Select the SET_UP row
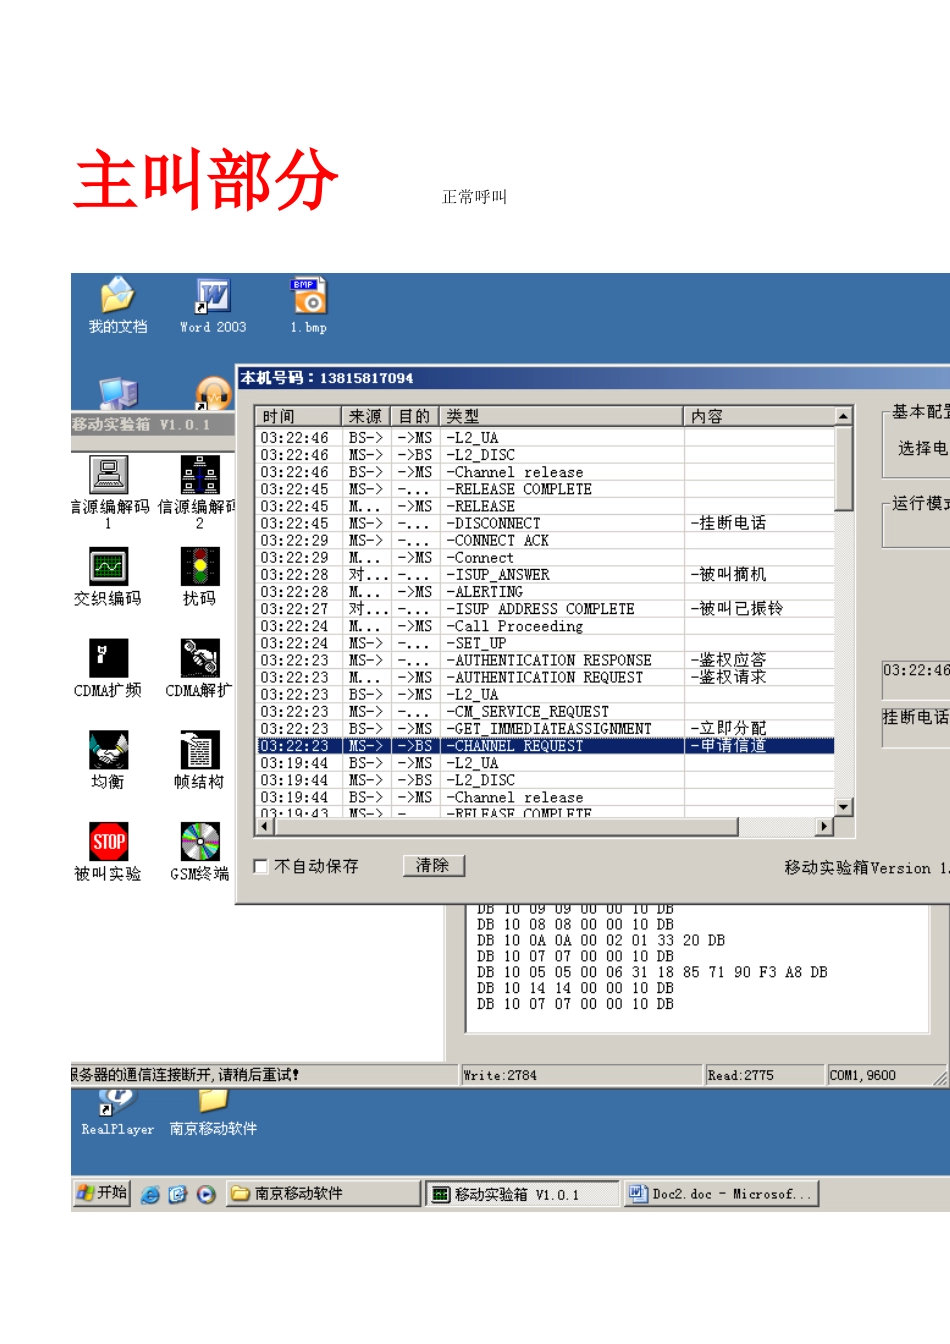950x1344 pixels. click(x=546, y=643)
